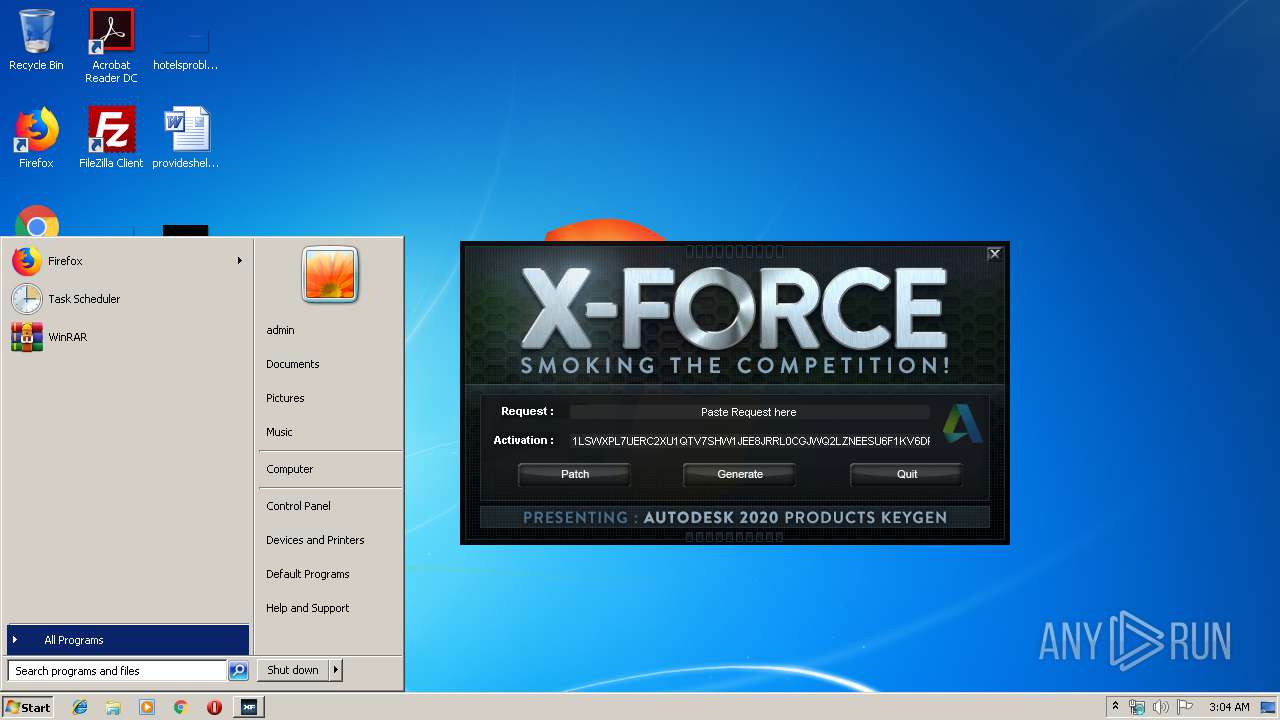Launch Firefox from the Start menu

(x=127, y=261)
